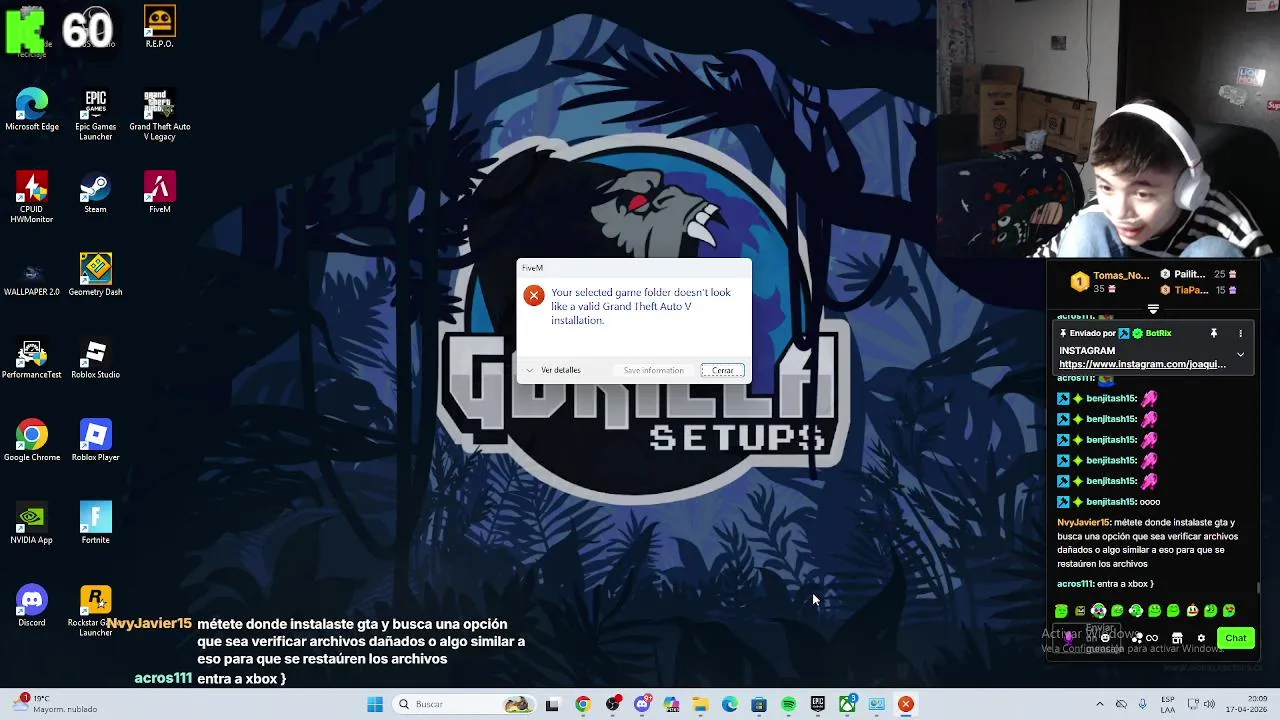
Task: Open Google Chrome desktop shortcut
Action: (x=32, y=441)
